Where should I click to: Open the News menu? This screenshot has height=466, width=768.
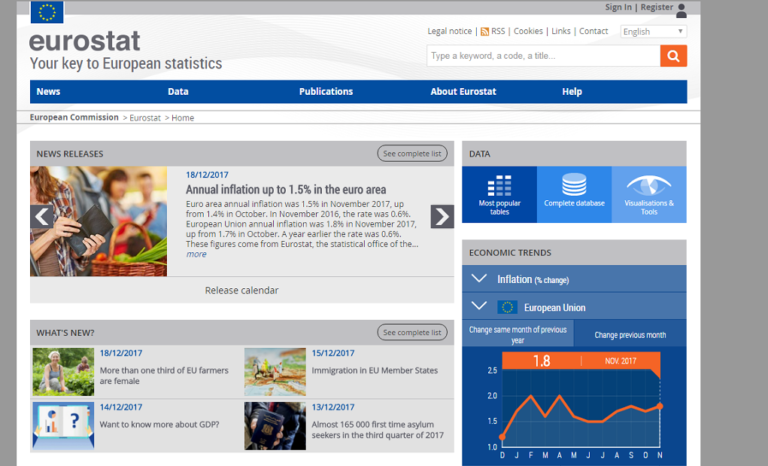48,92
